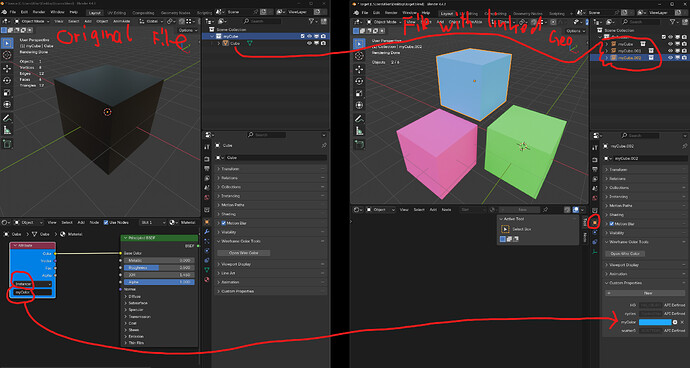Click Options button in right viewport
Viewport: 690px width, 368px height.
tap(575, 31)
